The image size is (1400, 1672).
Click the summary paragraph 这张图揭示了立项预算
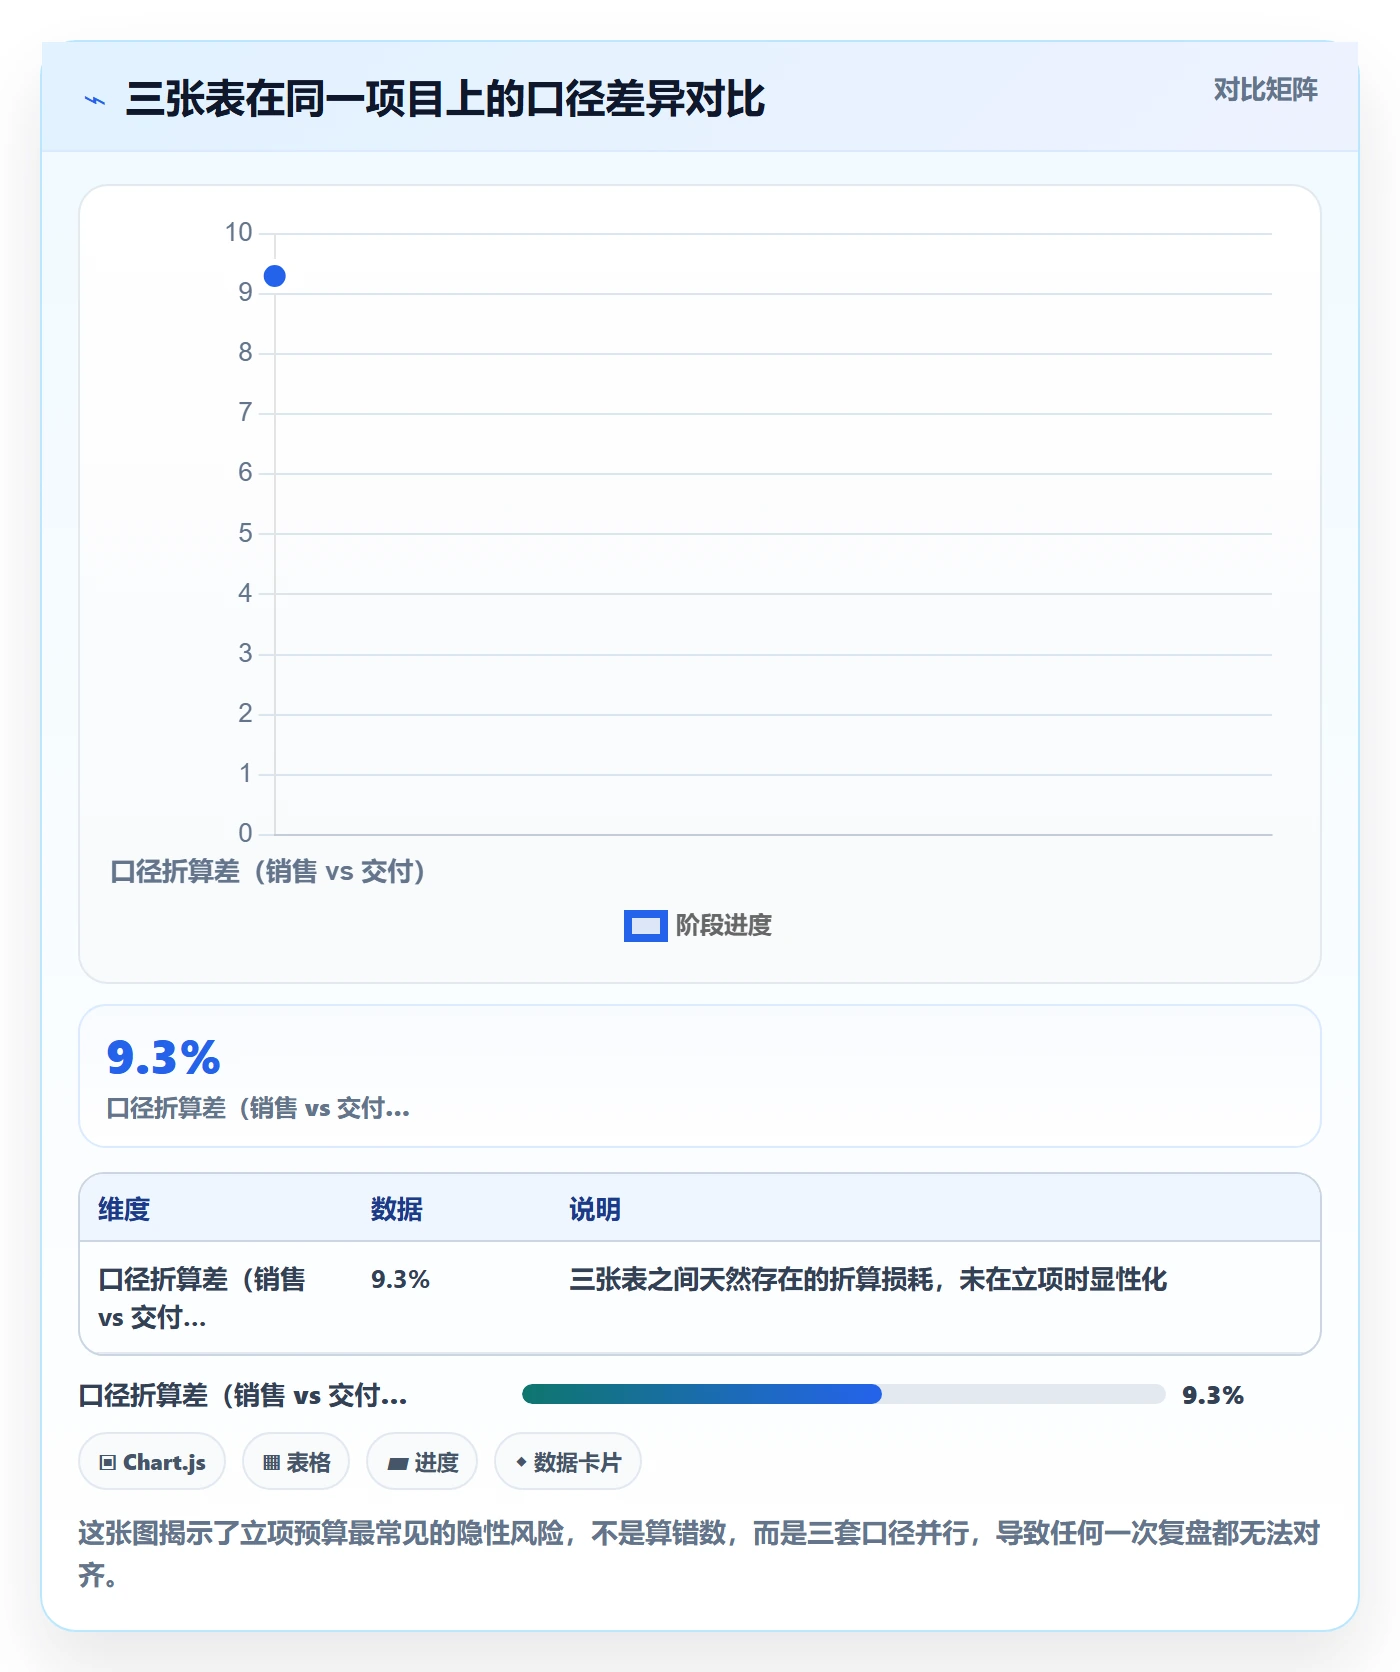click(x=699, y=1554)
